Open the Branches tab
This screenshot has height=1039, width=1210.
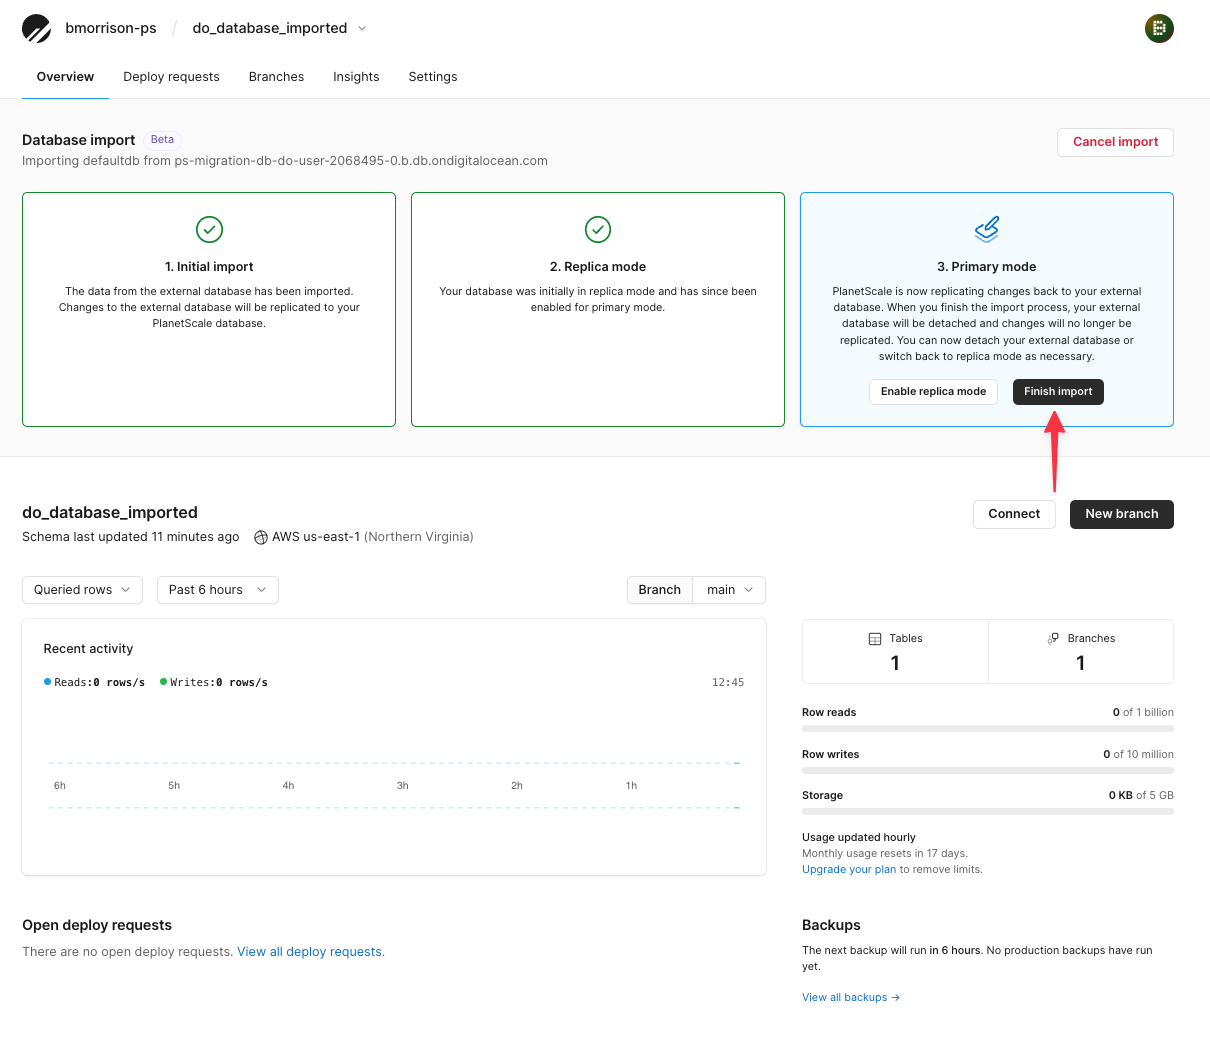pyautogui.click(x=276, y=77)
